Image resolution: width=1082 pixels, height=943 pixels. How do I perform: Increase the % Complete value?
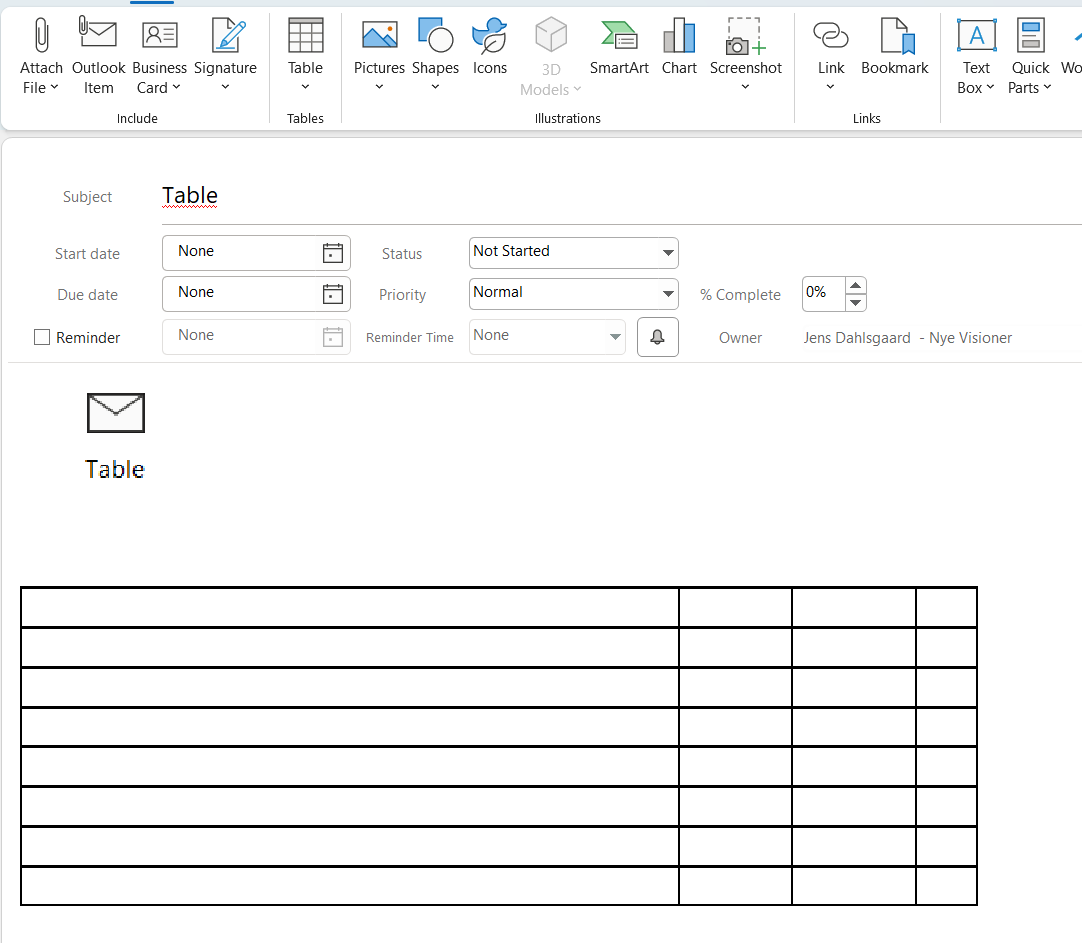855,286
